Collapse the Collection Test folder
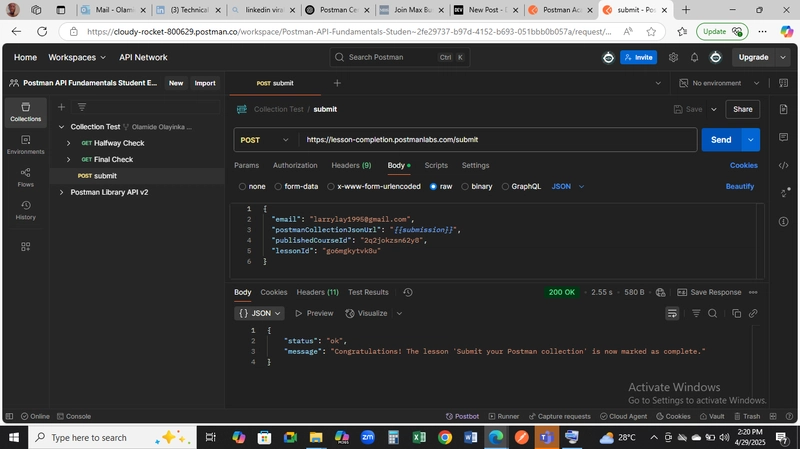This screenshot has height=449, width=800. (x=61, y=127)
